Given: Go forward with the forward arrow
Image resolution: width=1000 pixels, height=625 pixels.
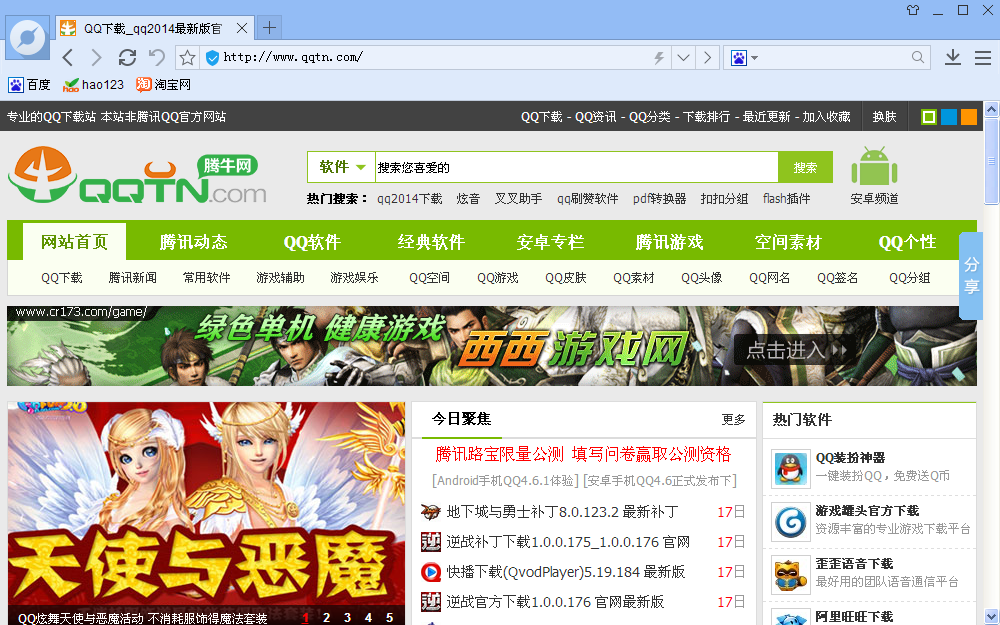Looking at the screenshot, I should tap(96, 57).
